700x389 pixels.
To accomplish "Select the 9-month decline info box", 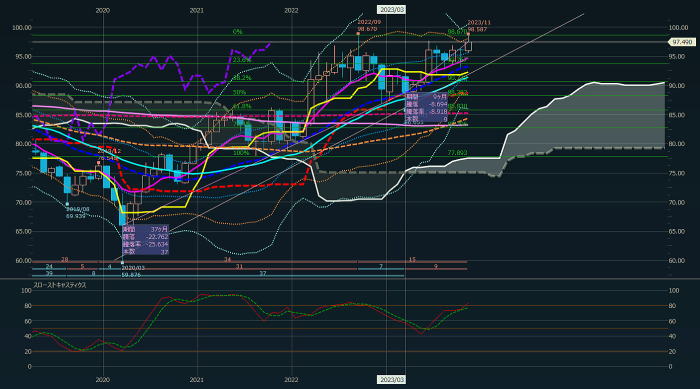I will [426, 108].
